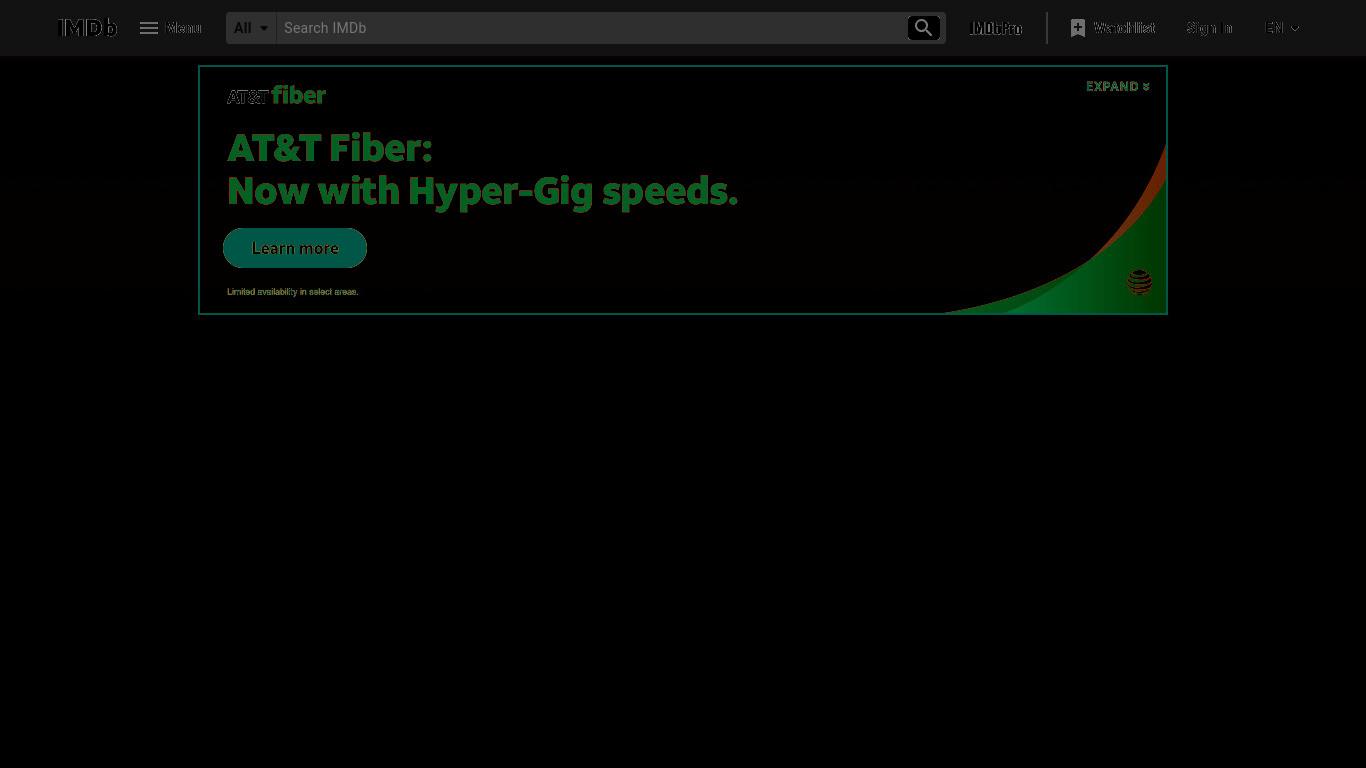Focus the Search IMDb input field
This screenshot has width=1366, height=768.
point(591,28)
